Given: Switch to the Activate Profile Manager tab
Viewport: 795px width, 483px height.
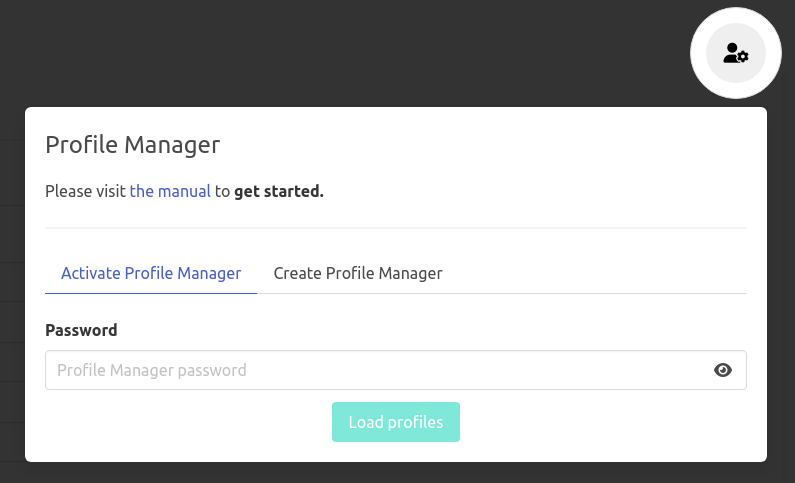Looking at the screenshot, I should (x=151, y=273).
